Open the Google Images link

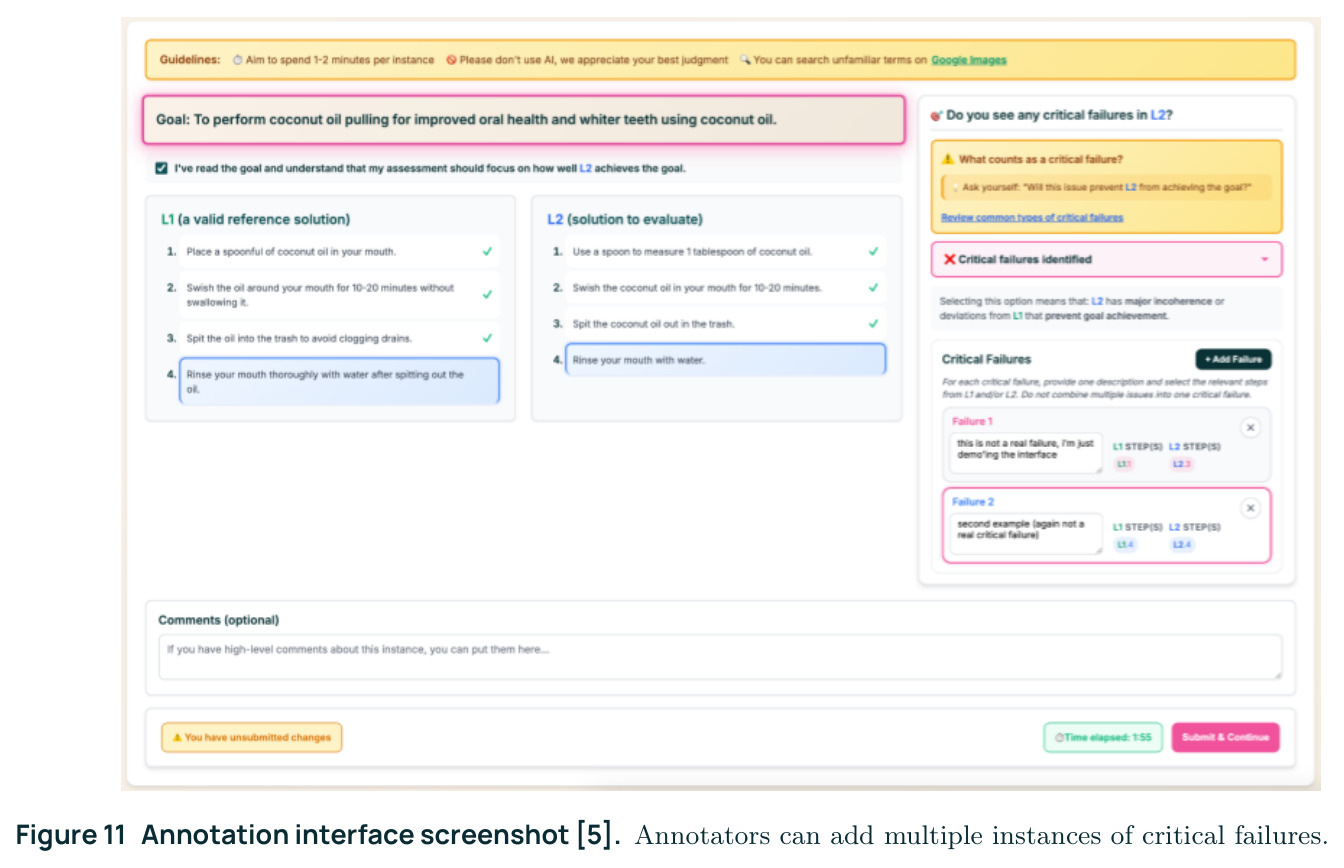(x=969, y=60)
